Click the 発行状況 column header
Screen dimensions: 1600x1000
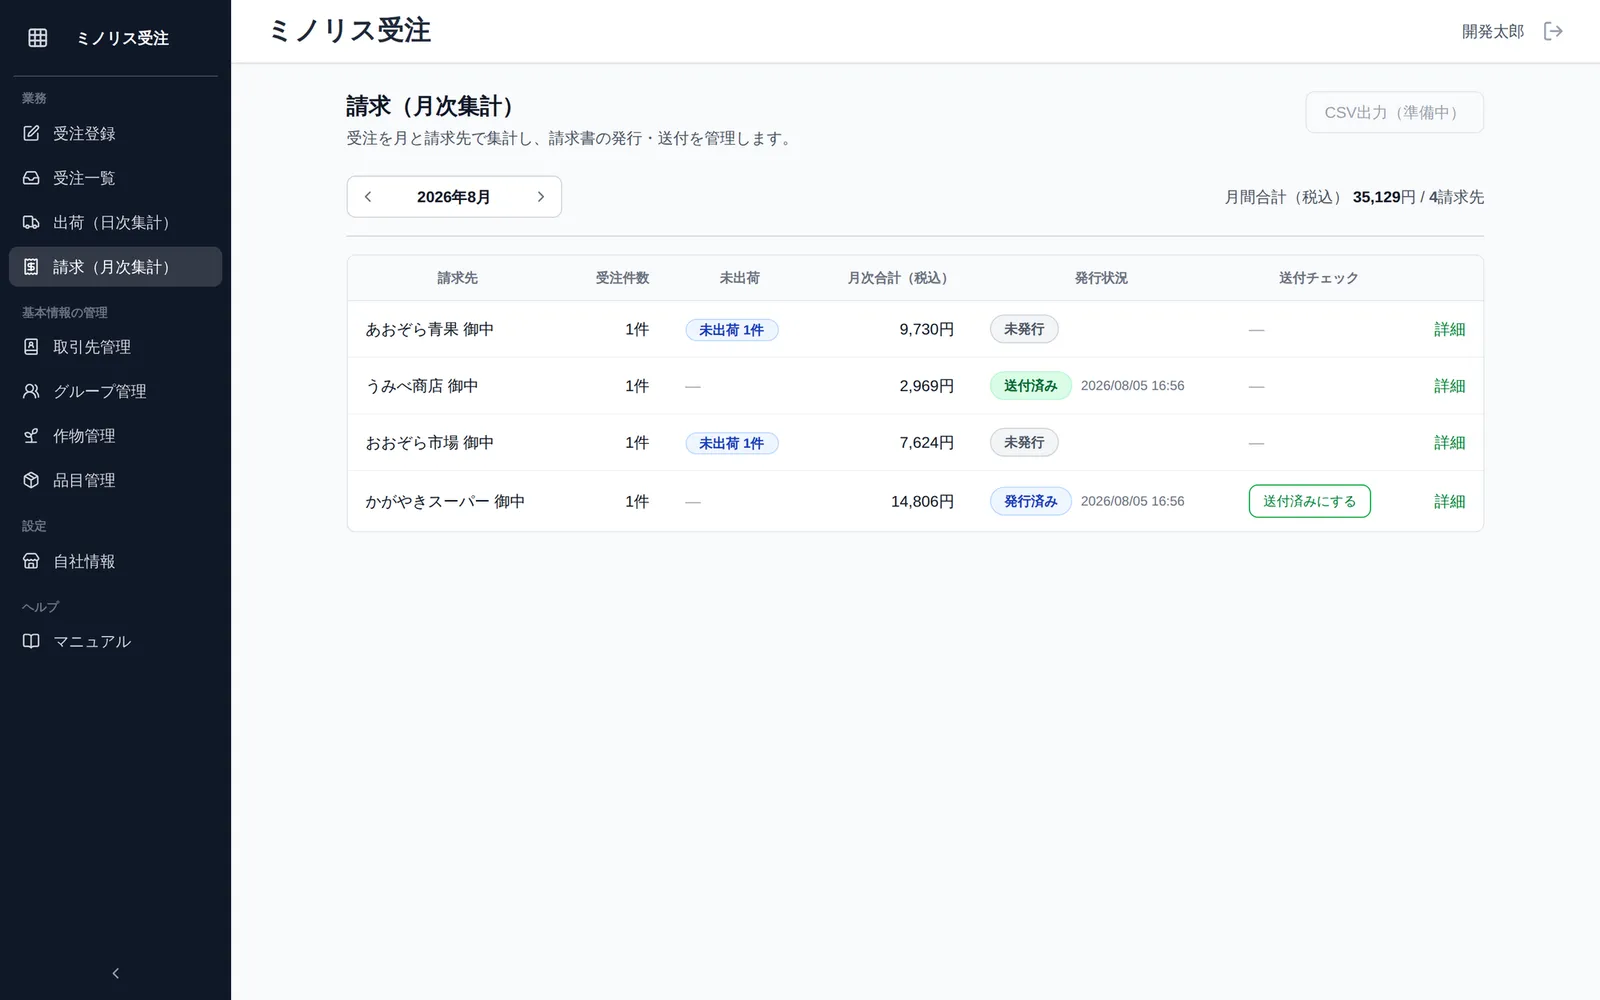[x=1101, y=278]
